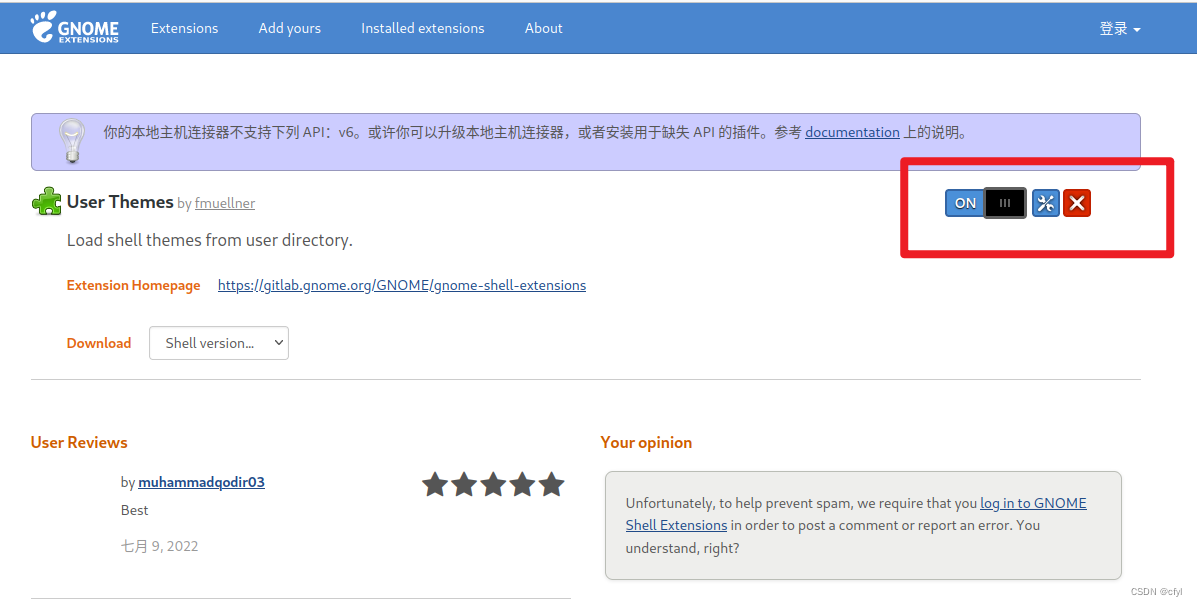Image resolution: width=1197 pixels, height=606 pixels.
Task: Click the five-star rating of the review
Action: pyautogui.click(x=493, y=484)
